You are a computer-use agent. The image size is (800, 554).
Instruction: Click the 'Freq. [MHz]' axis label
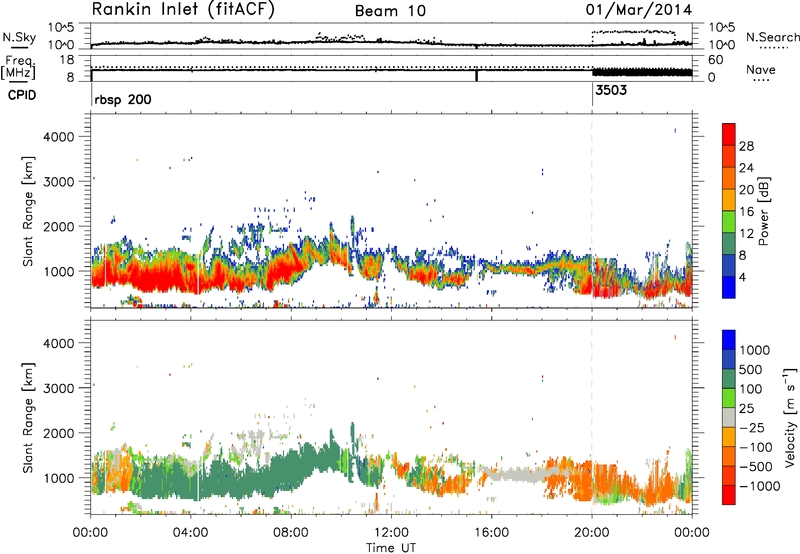19,68
